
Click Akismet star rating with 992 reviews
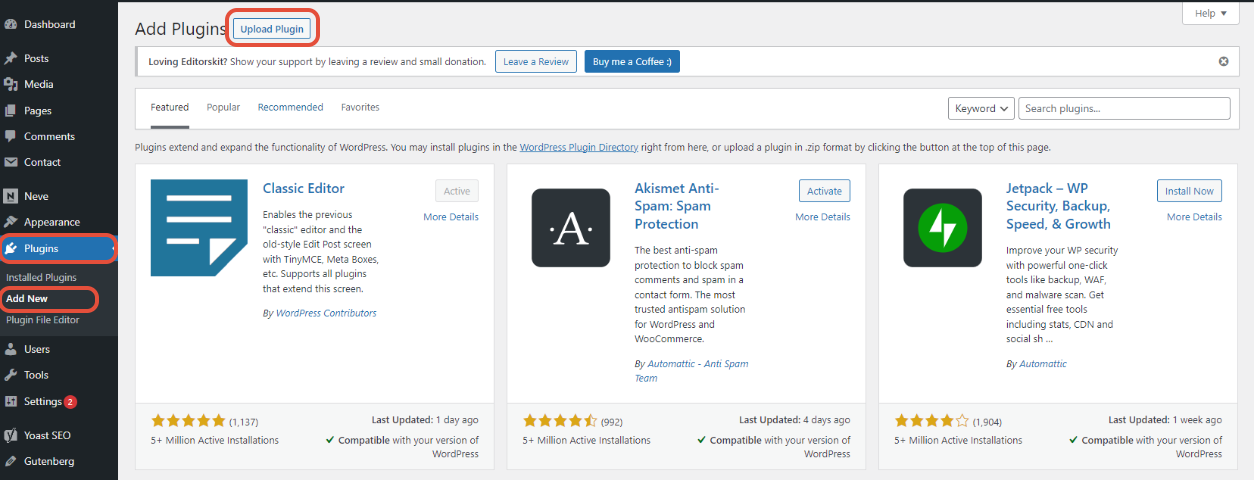pos(560,421)
